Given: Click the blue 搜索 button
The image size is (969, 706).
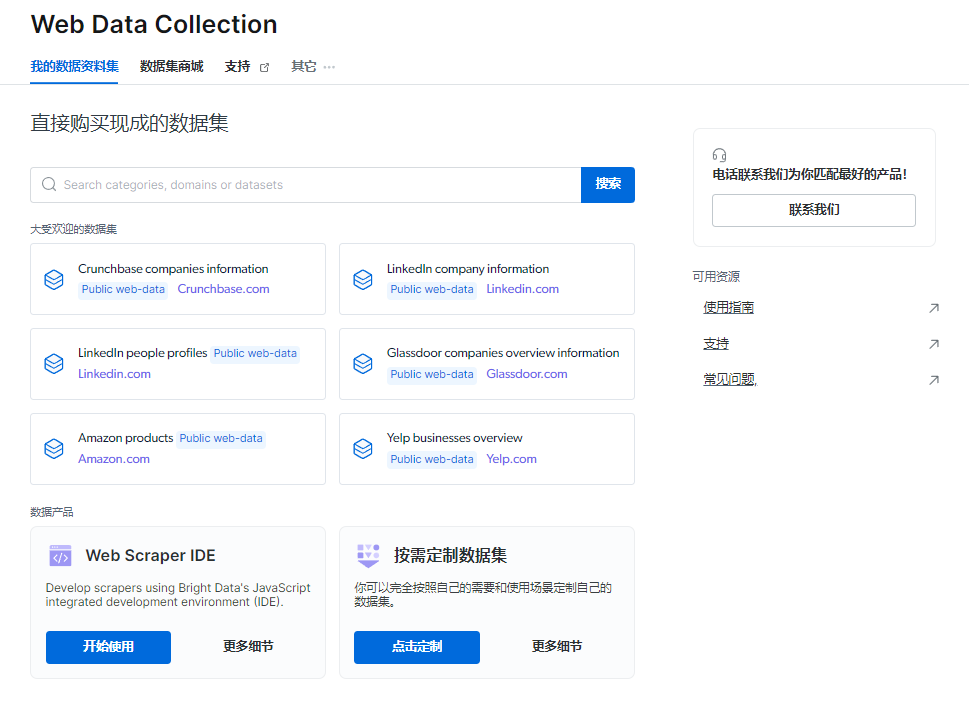Looking at the screenshot, I should point(607,184).
